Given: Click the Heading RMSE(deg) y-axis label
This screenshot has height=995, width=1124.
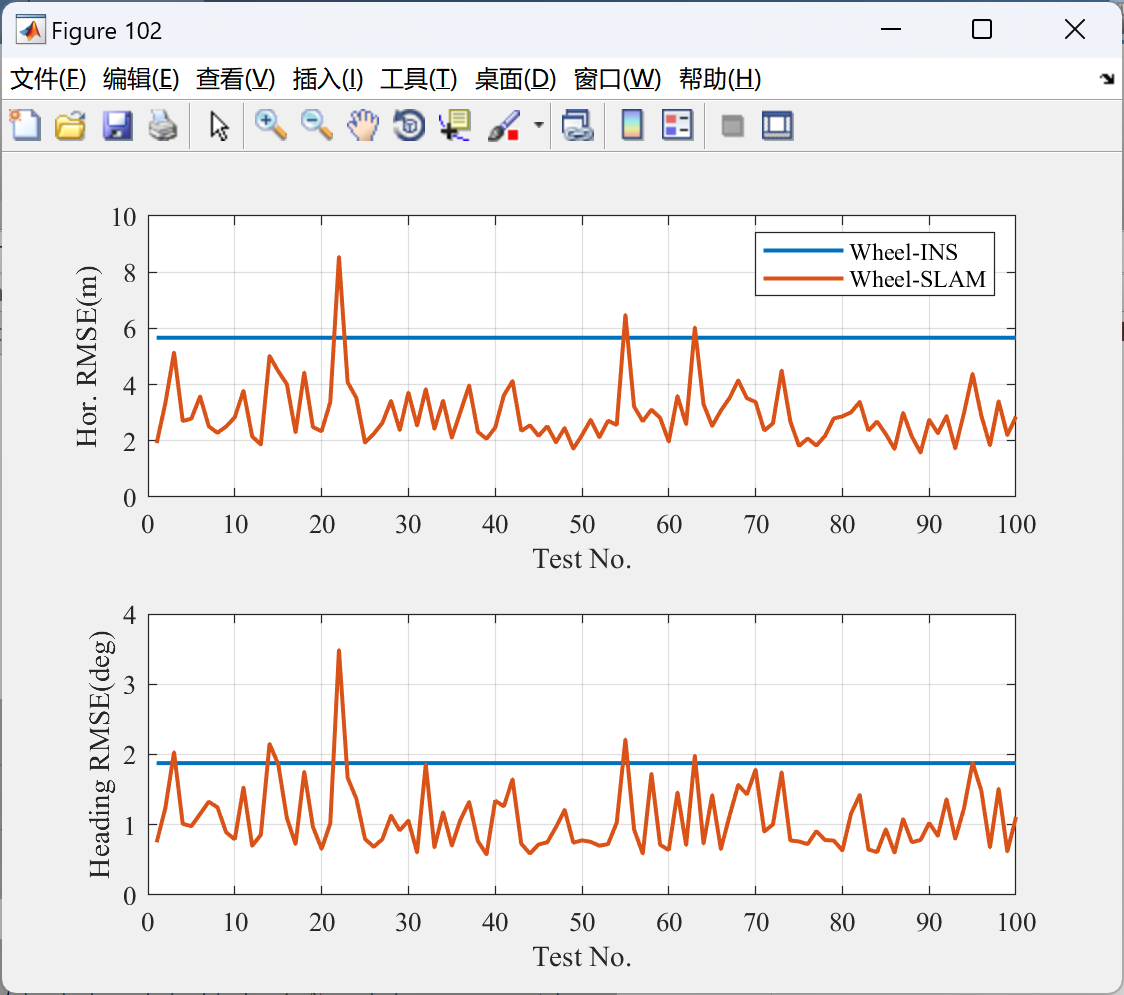Looking at the screenshot, I should coord(100,755).
